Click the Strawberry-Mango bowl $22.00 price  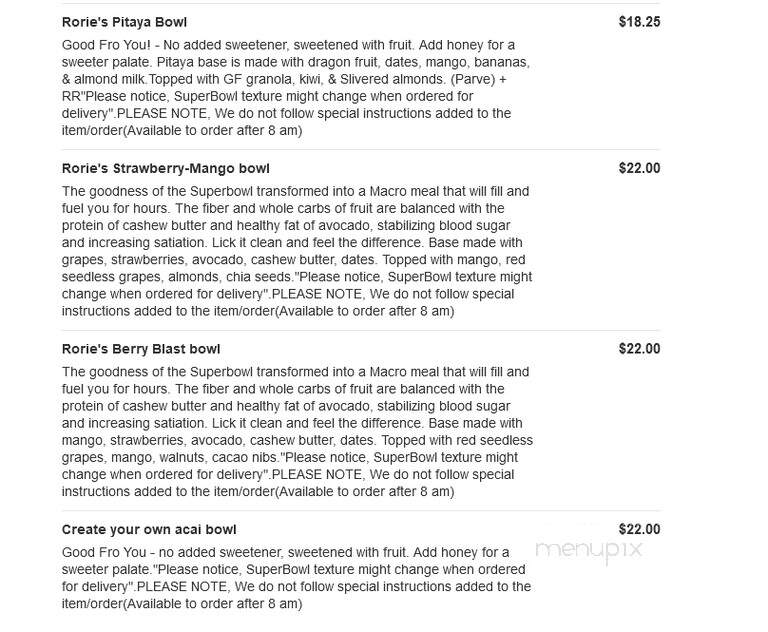click(x=639, y=168)
